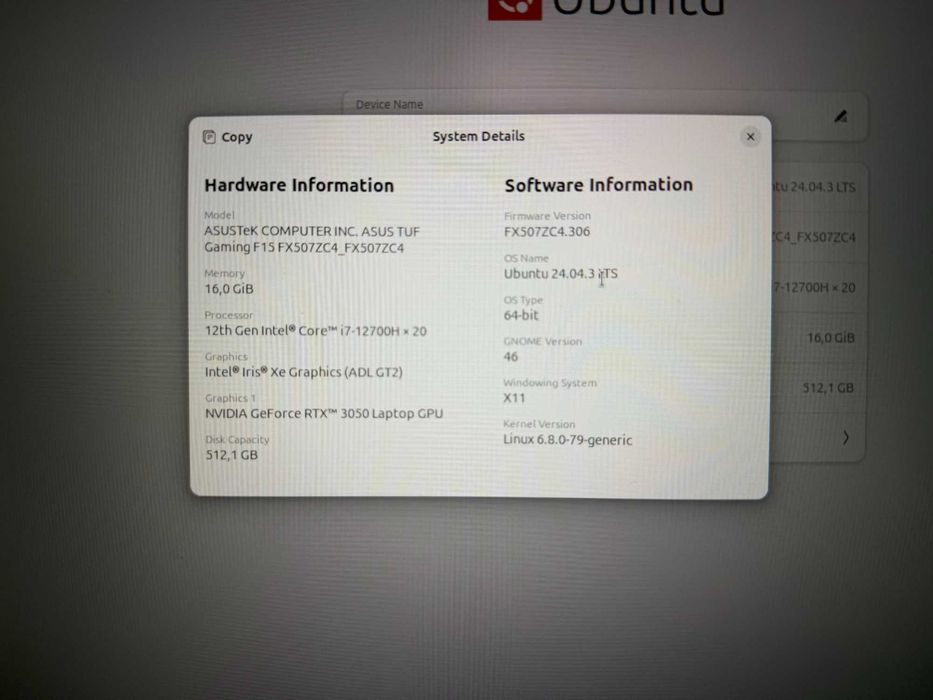Open the chevron row in the About panel
The width and height of the screenshot is (933, 700).
pyautogui.click(x=845, y=438)
